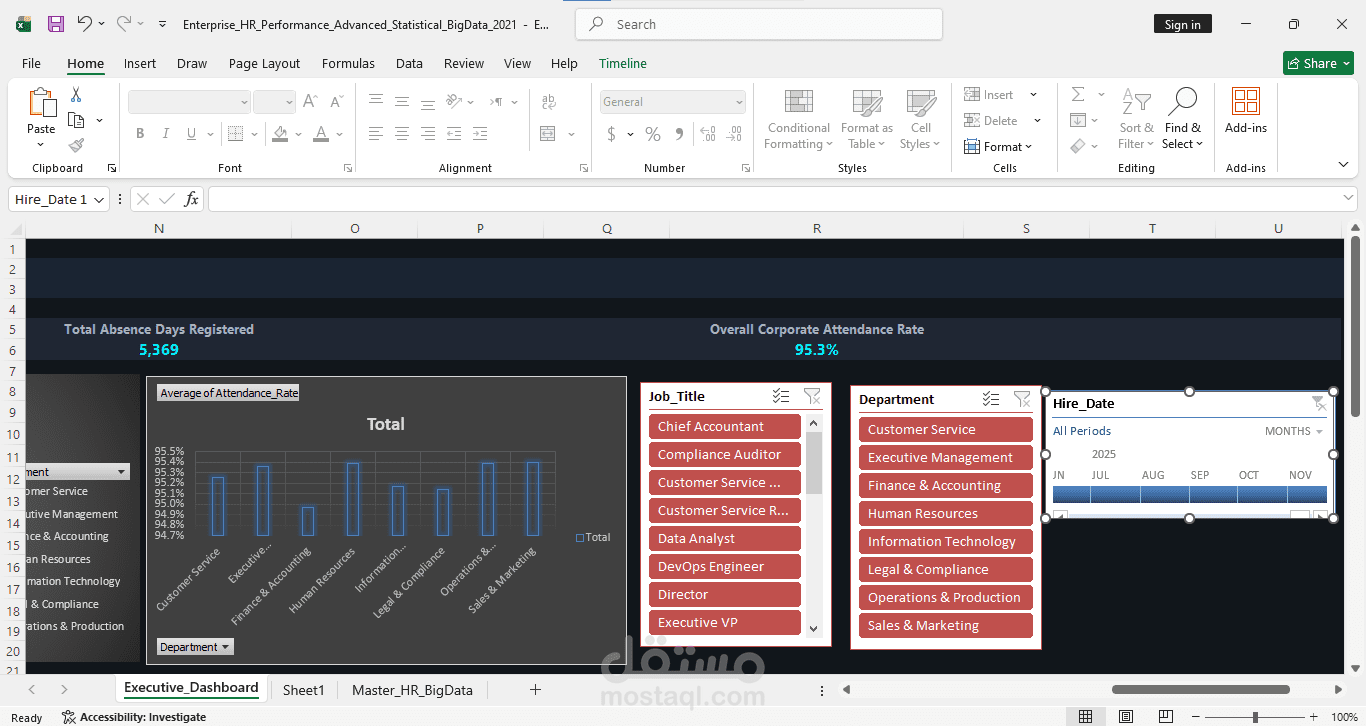Image resolution: width=1366 pixels, height=726 pixels.
Task: Increase font size icon
Action: 310,102
